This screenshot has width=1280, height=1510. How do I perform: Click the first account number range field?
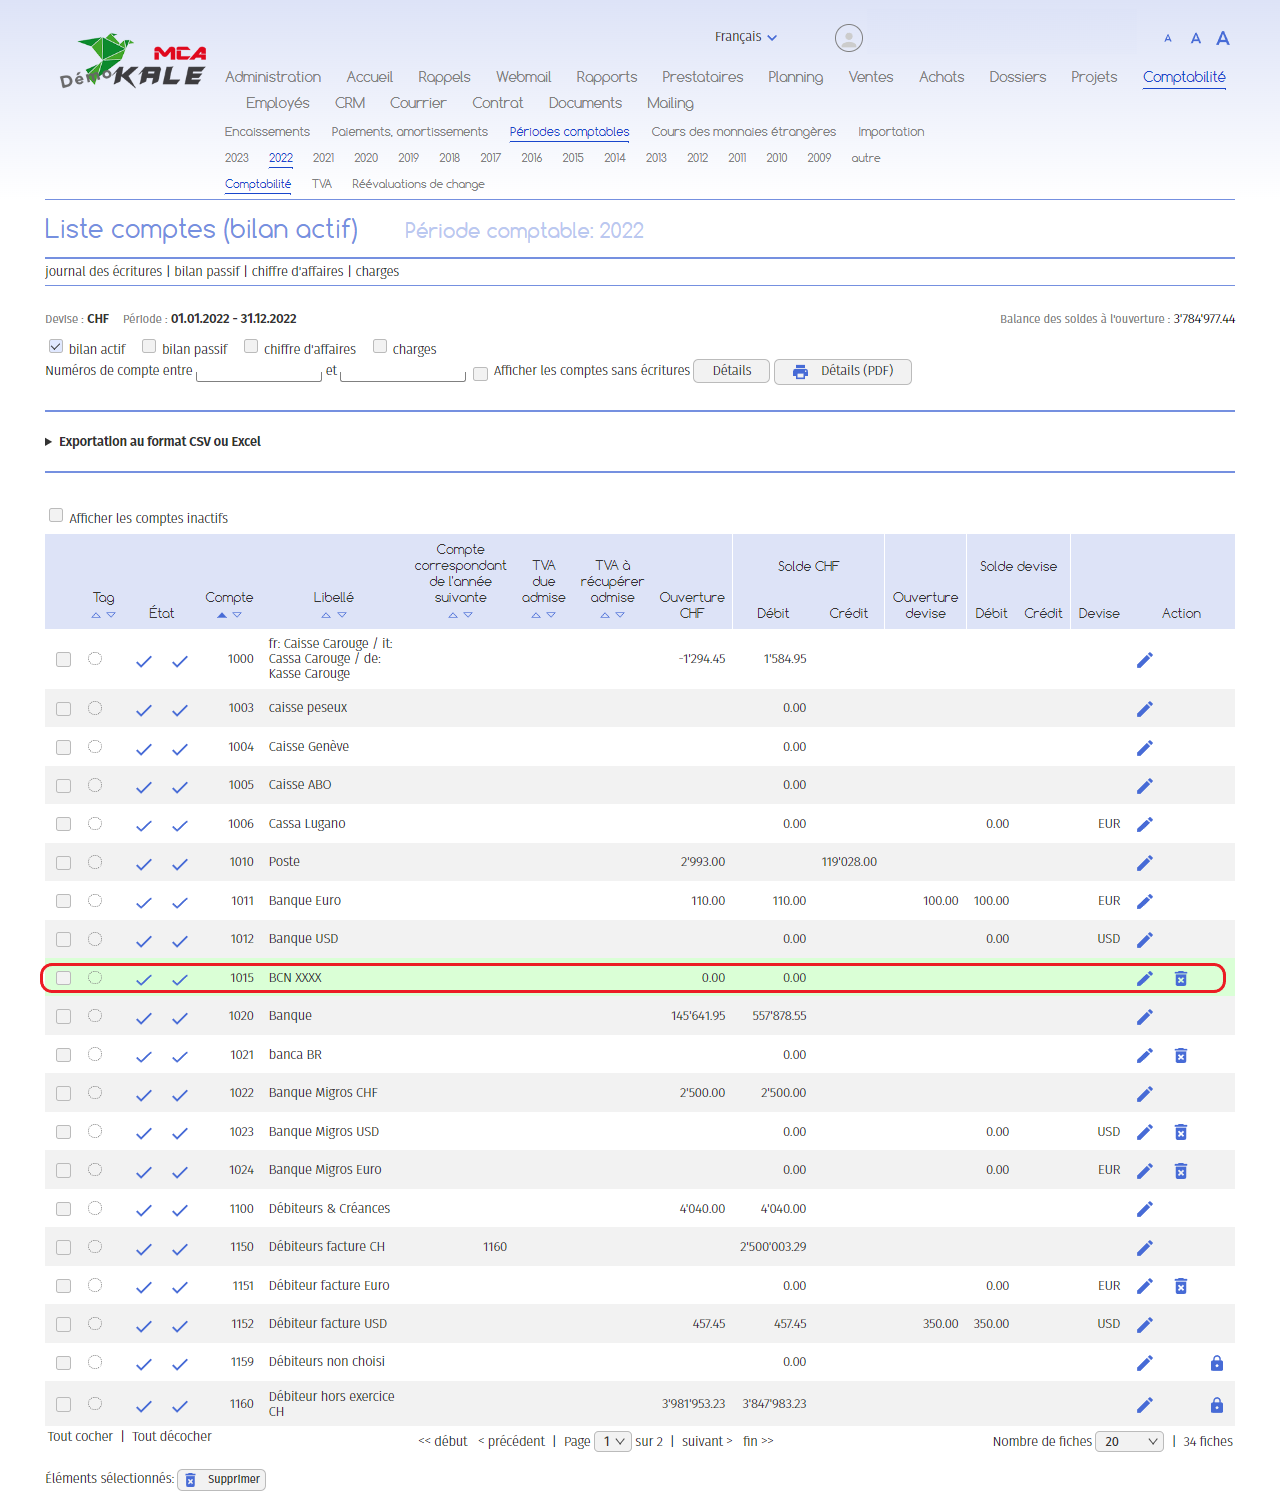pyautogui.click(x=259, y=373)
